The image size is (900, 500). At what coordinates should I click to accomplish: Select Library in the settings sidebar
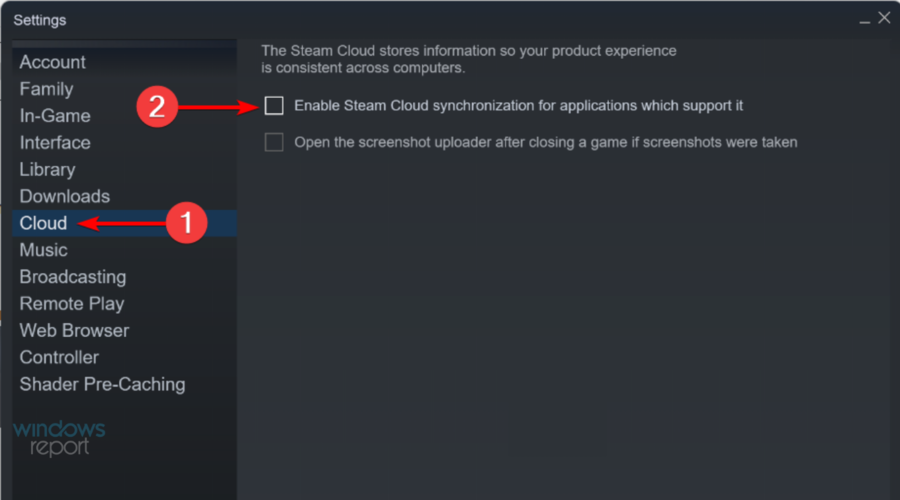pos(47,169)
